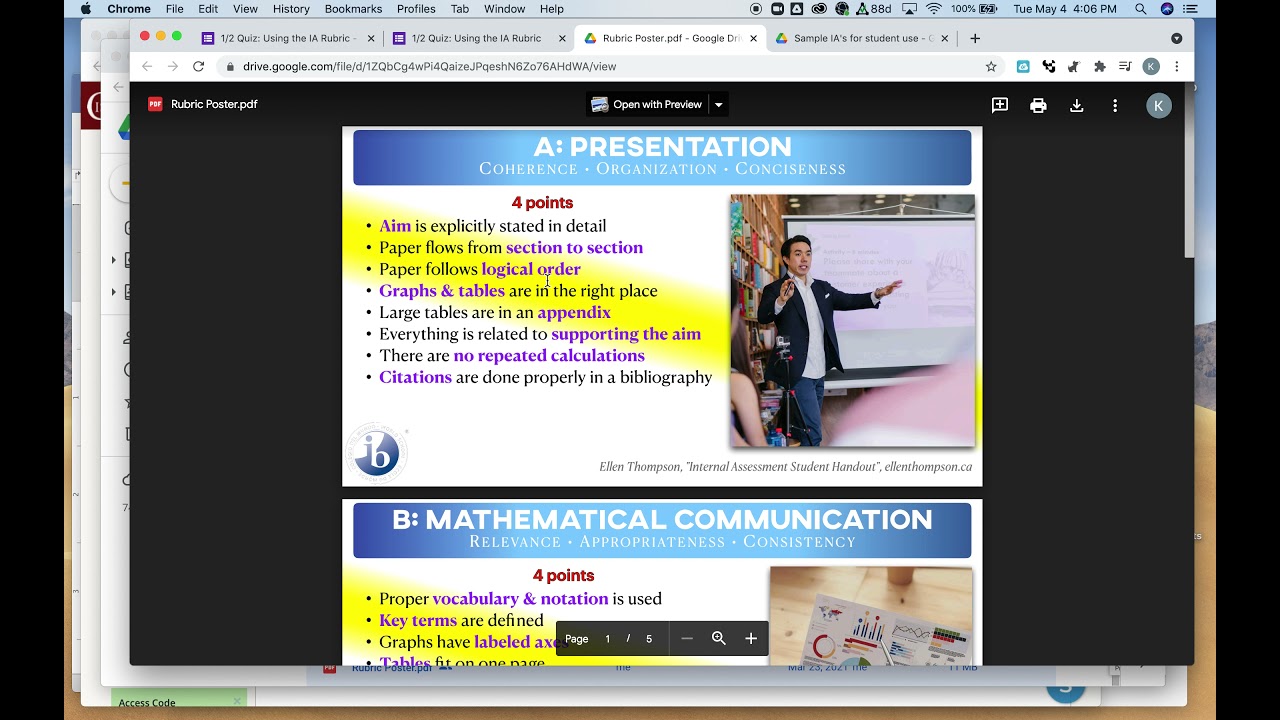1280x720 pixels.
Task: Click the red PDF file icon
Action: click(155, 104)
